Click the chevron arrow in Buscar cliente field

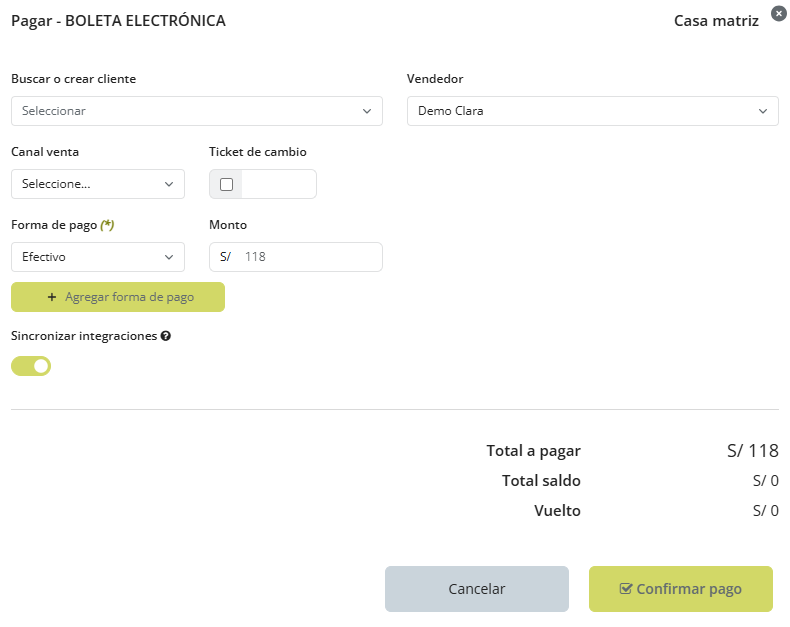(x=367, y=111)
